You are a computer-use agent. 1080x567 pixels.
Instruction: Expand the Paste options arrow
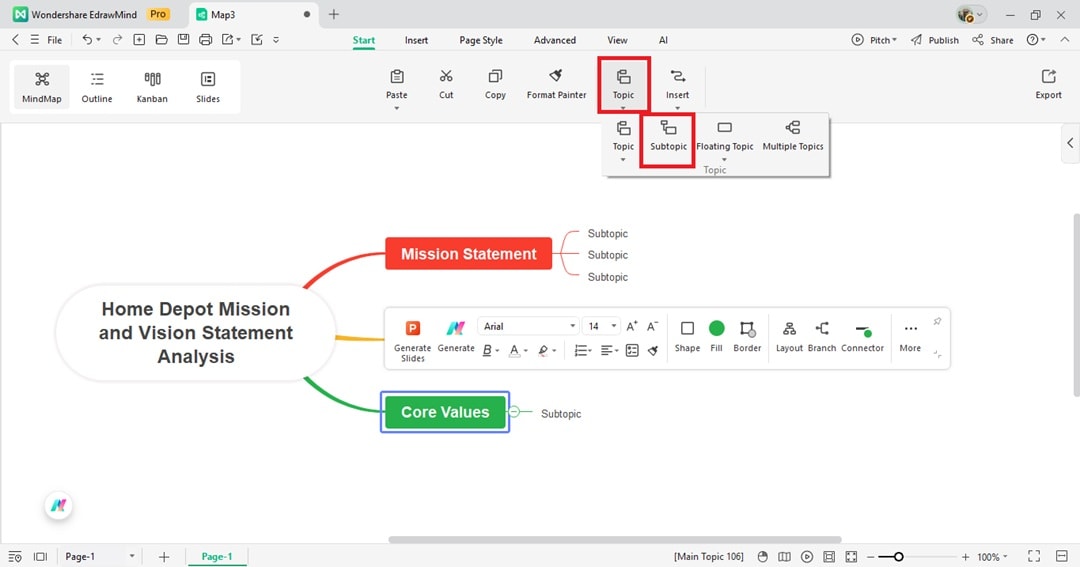coord(397,108)
